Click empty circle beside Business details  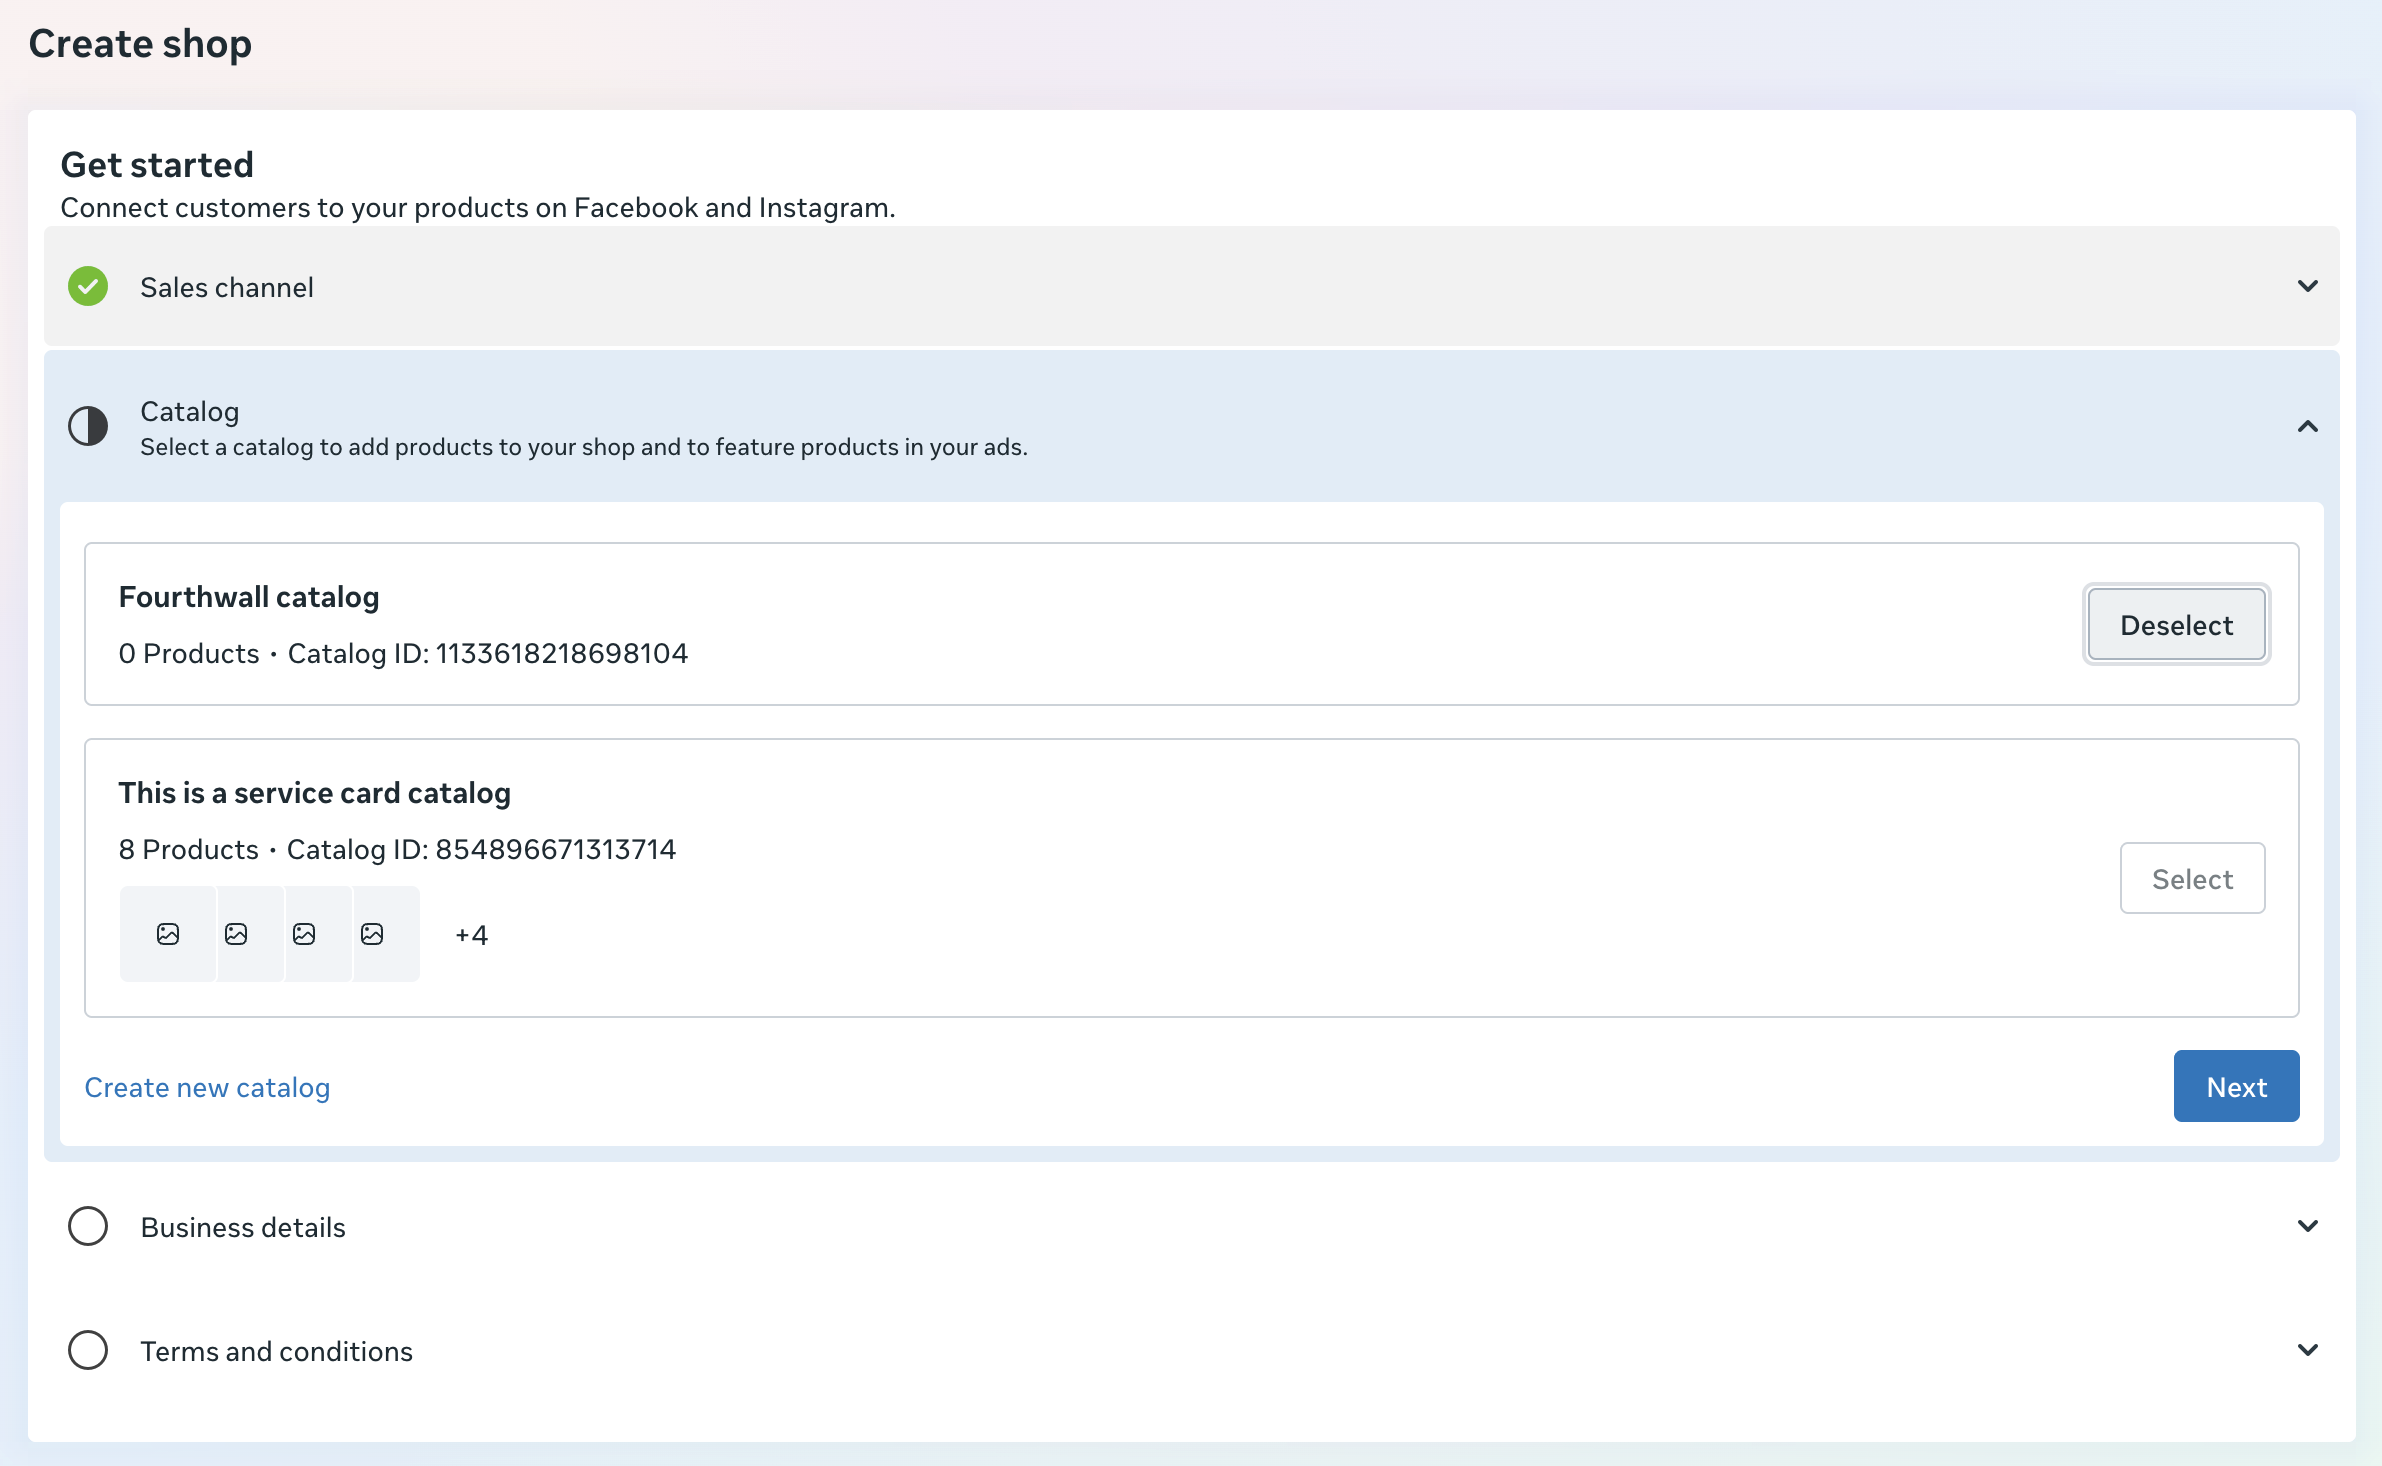(x=88, y=1226)
